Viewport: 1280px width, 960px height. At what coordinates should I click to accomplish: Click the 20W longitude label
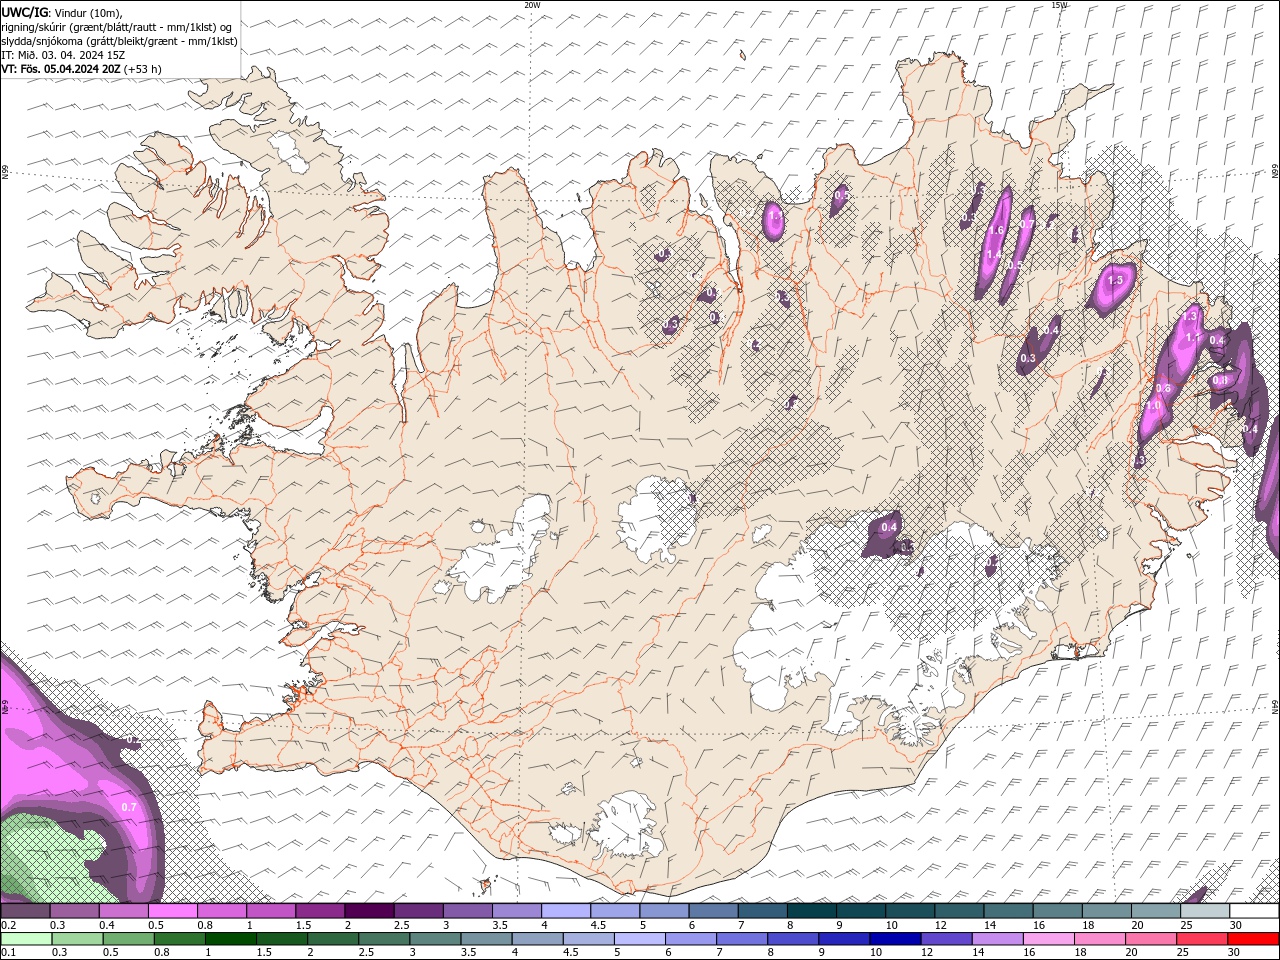(x=532, y=5)
